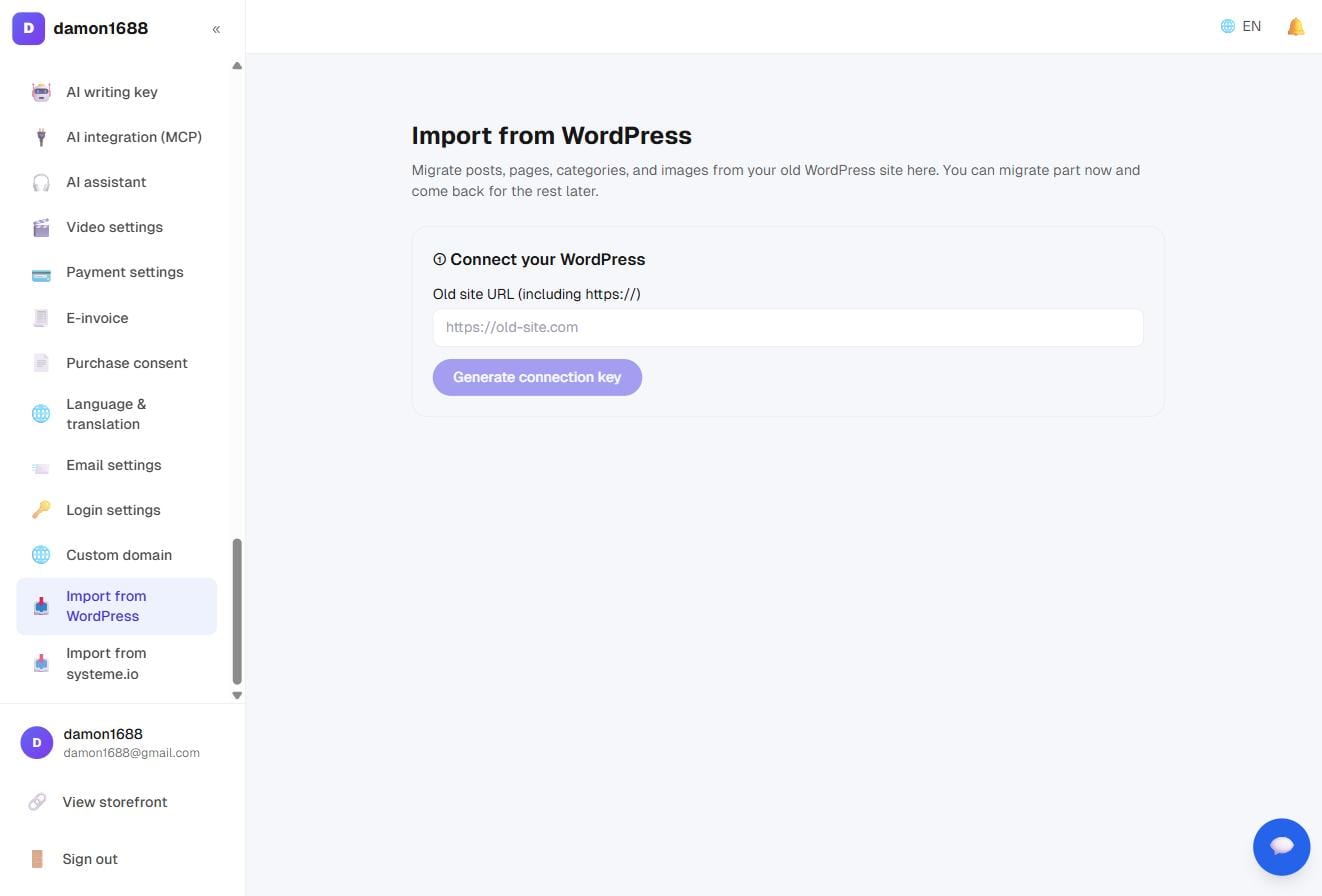Click the purple D workspace logo
Screen dimensions: 1322x896
28,28
